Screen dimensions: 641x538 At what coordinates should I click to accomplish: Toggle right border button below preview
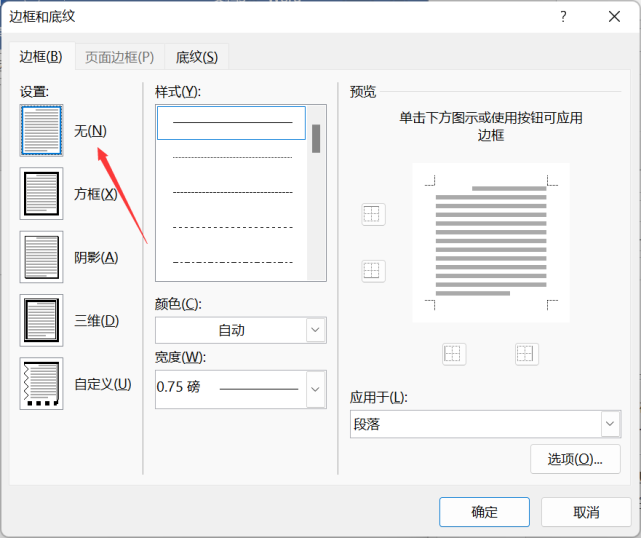click(x=527, y=354)
